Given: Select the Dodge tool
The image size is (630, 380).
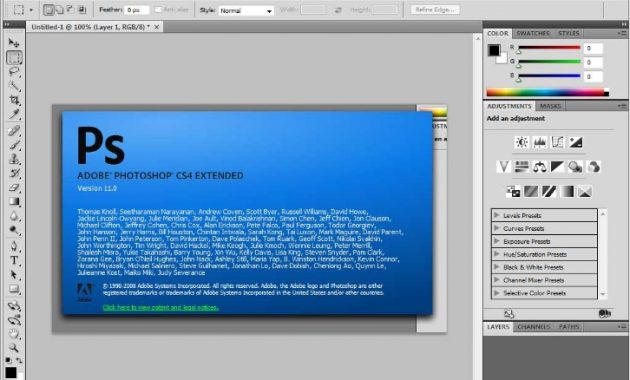Looking at the screenshot, I should 14,230.
